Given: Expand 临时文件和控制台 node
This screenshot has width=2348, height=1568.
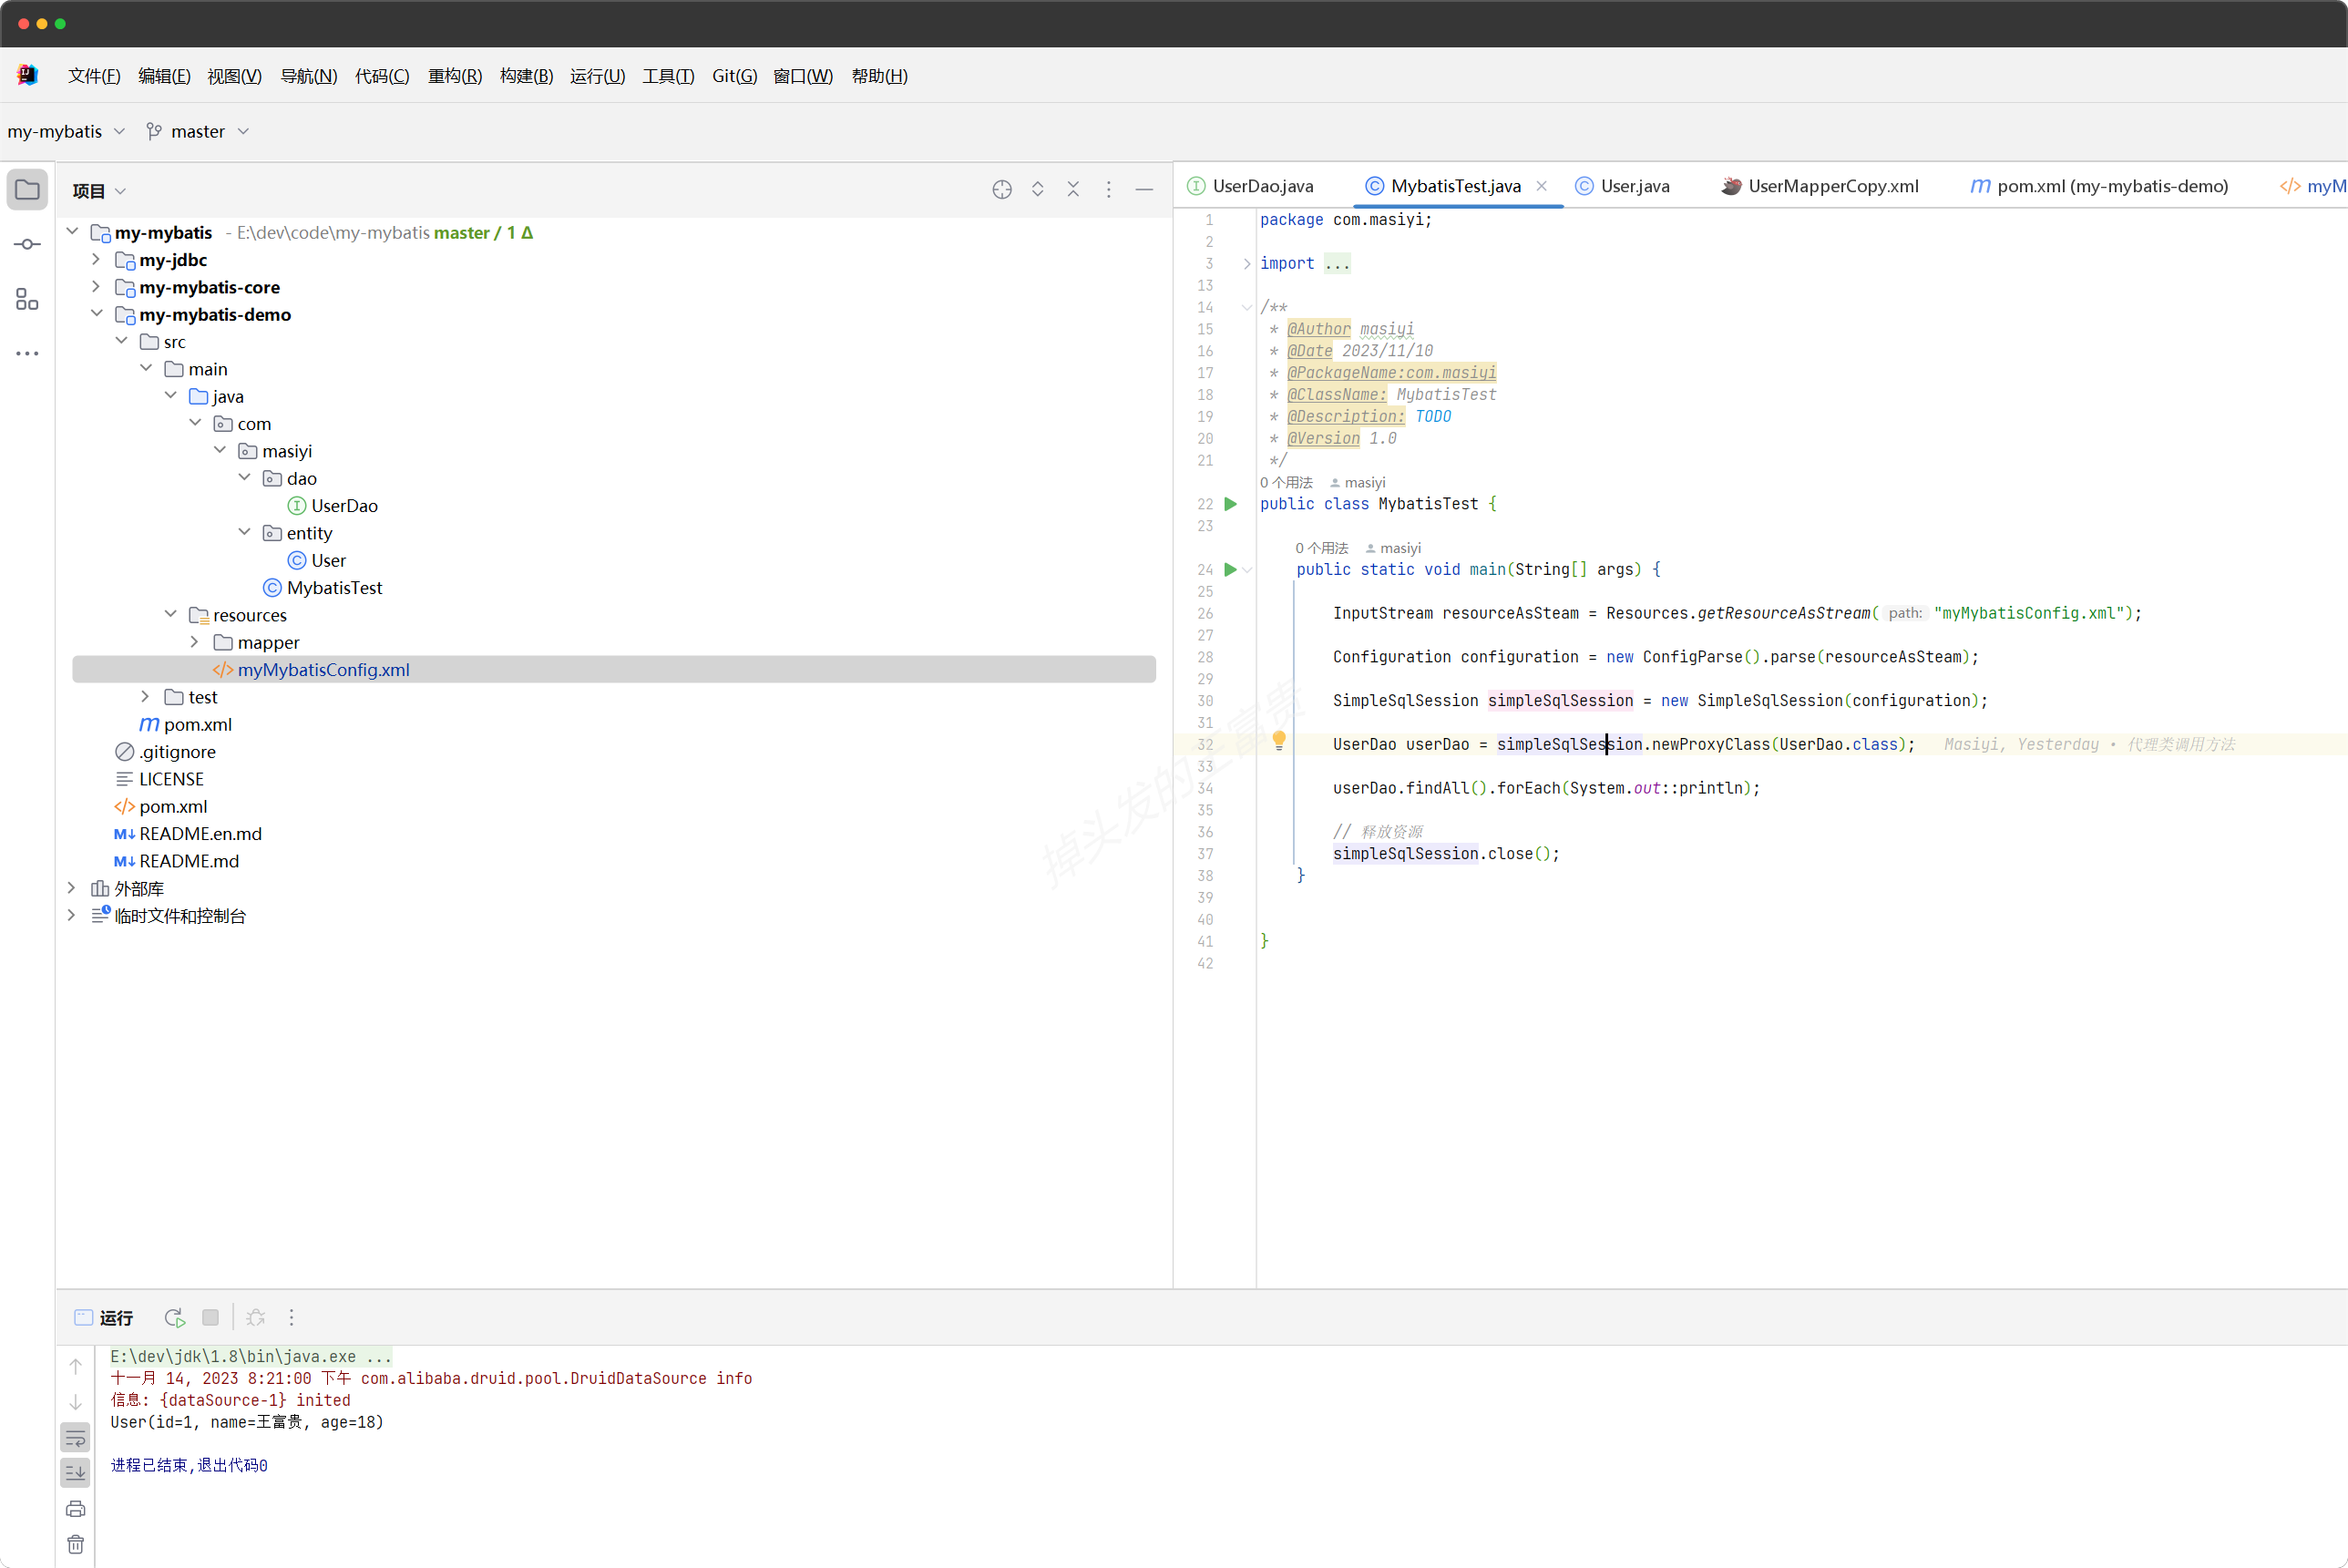Looking at the screenshot, I should [72, 915].
